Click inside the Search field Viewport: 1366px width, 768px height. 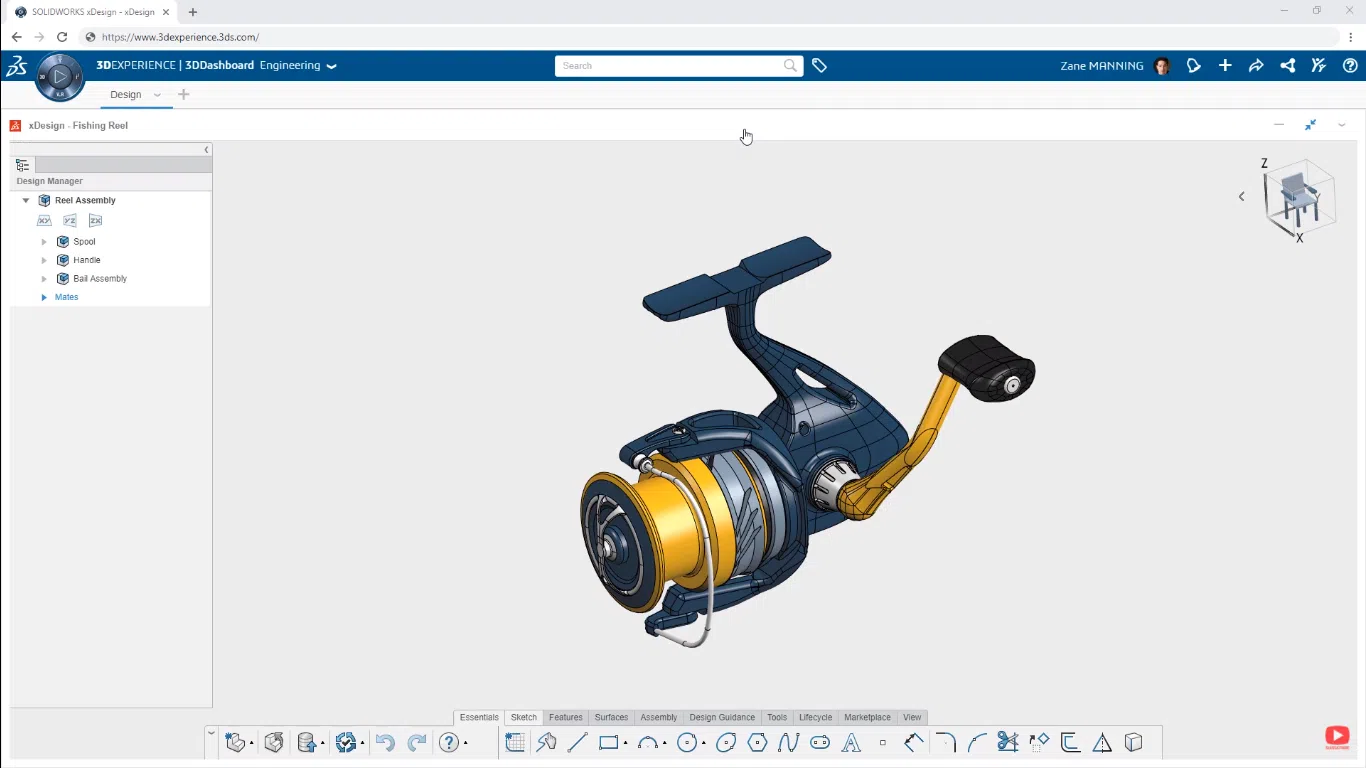pyautogui.click(x=670, y=65)
